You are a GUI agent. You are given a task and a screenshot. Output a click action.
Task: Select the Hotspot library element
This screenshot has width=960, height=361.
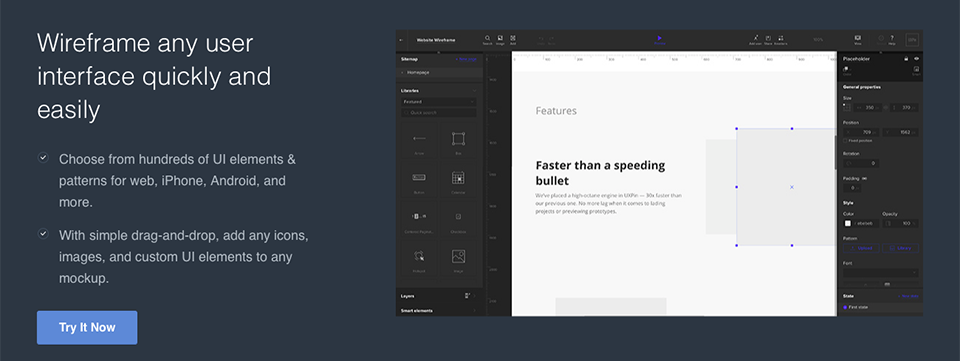(x=419, y=258)
